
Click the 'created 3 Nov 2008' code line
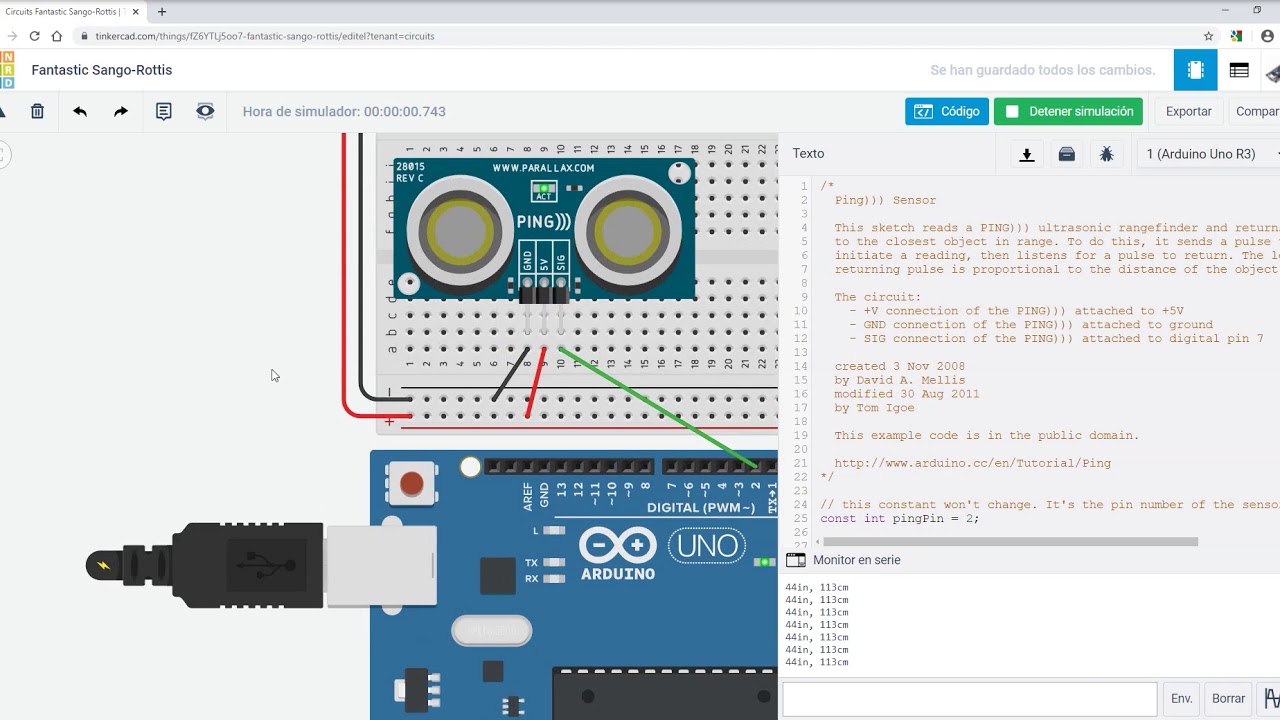[899, 367]
